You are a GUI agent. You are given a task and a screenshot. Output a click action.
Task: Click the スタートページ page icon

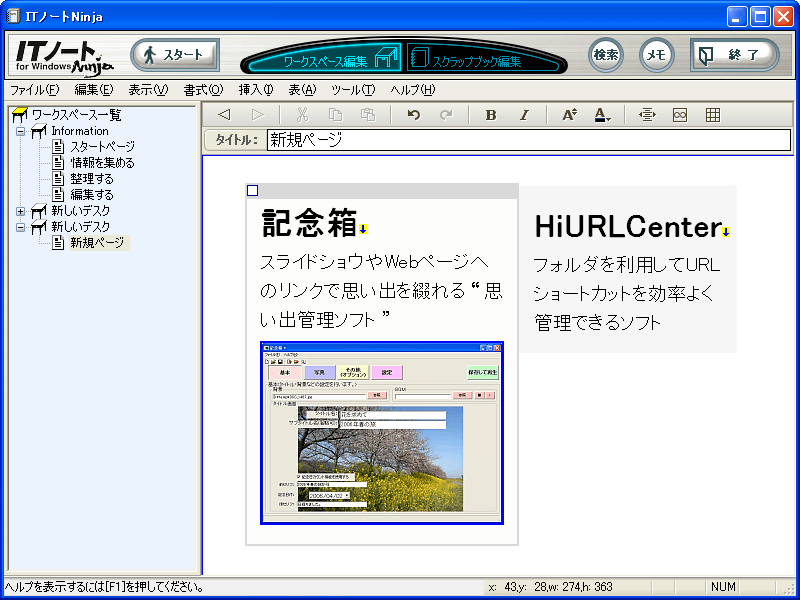click(x=58, y=147)
